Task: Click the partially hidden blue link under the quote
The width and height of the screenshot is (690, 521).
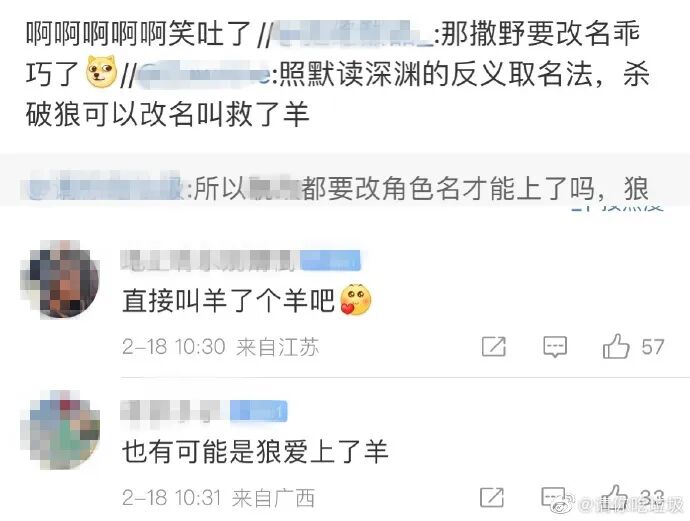Action: coord(617,208)
